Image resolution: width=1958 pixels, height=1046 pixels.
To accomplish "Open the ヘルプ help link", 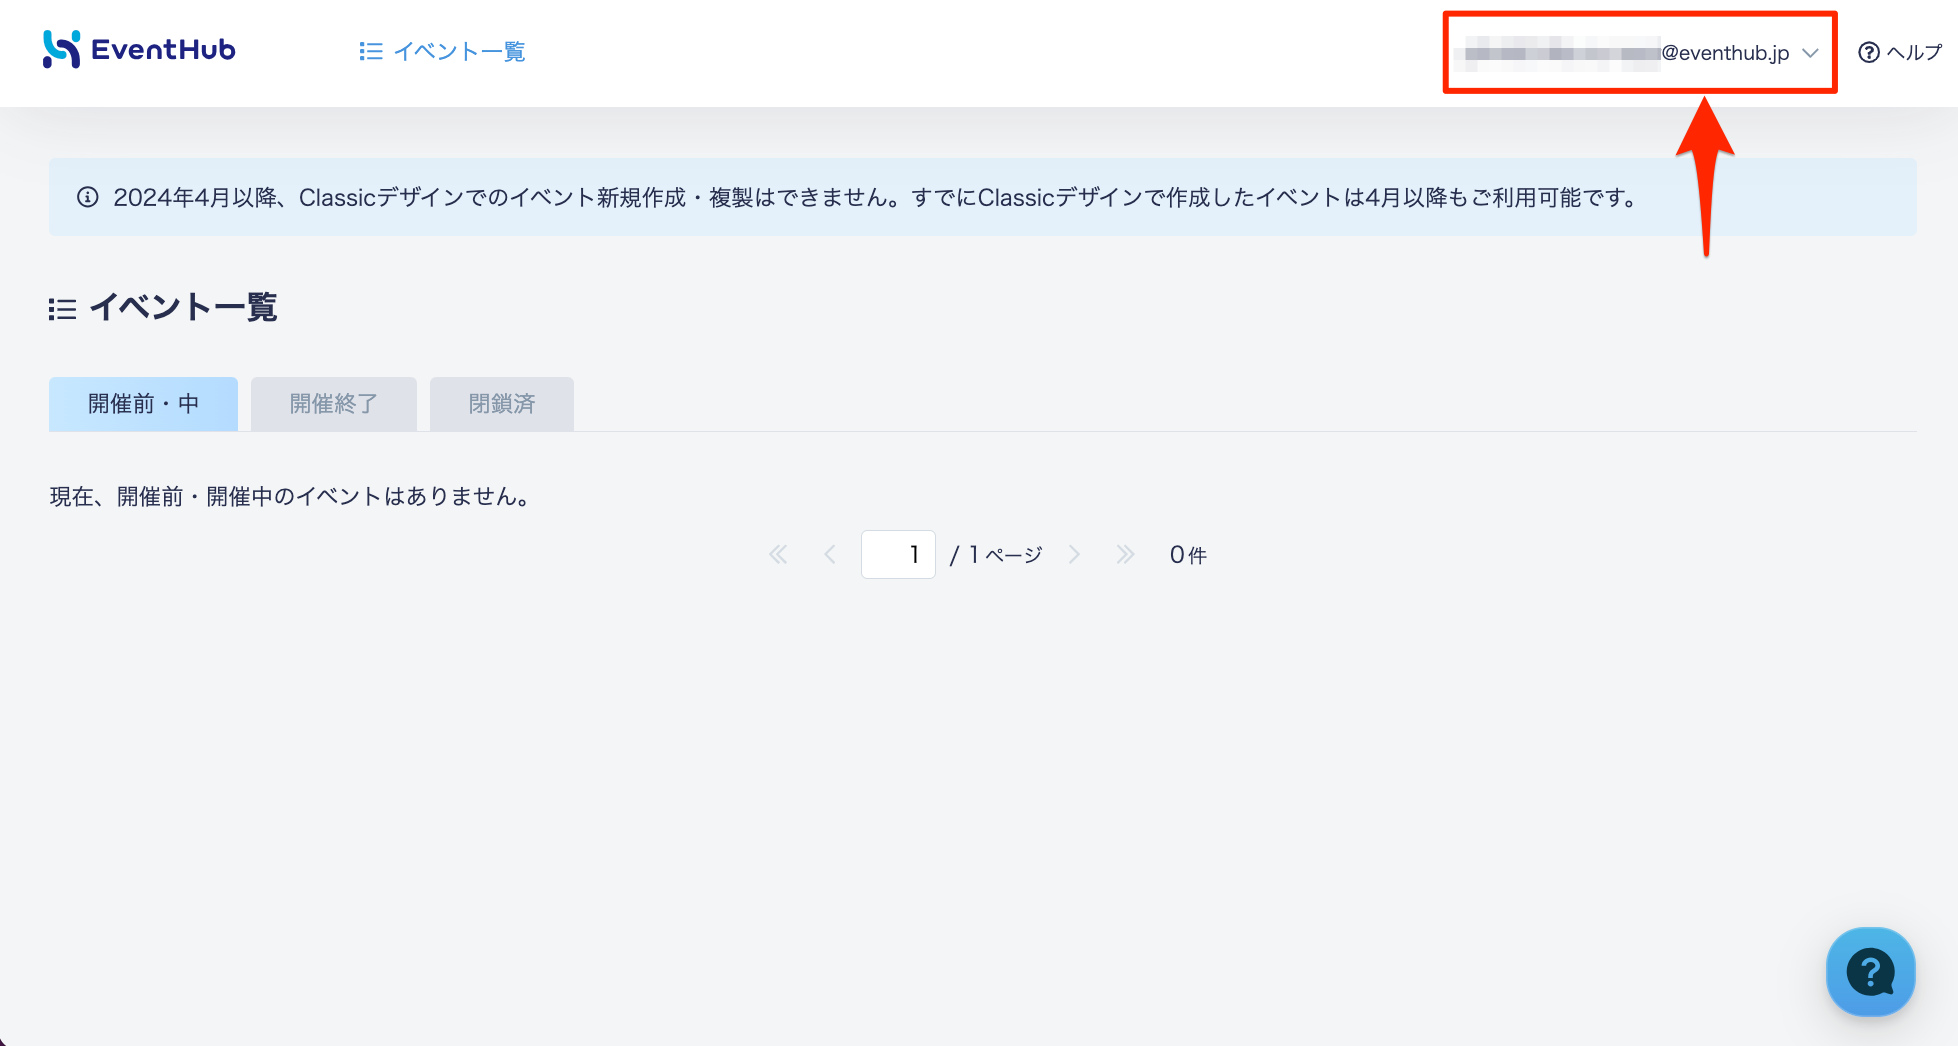I will pos(1899,52).
